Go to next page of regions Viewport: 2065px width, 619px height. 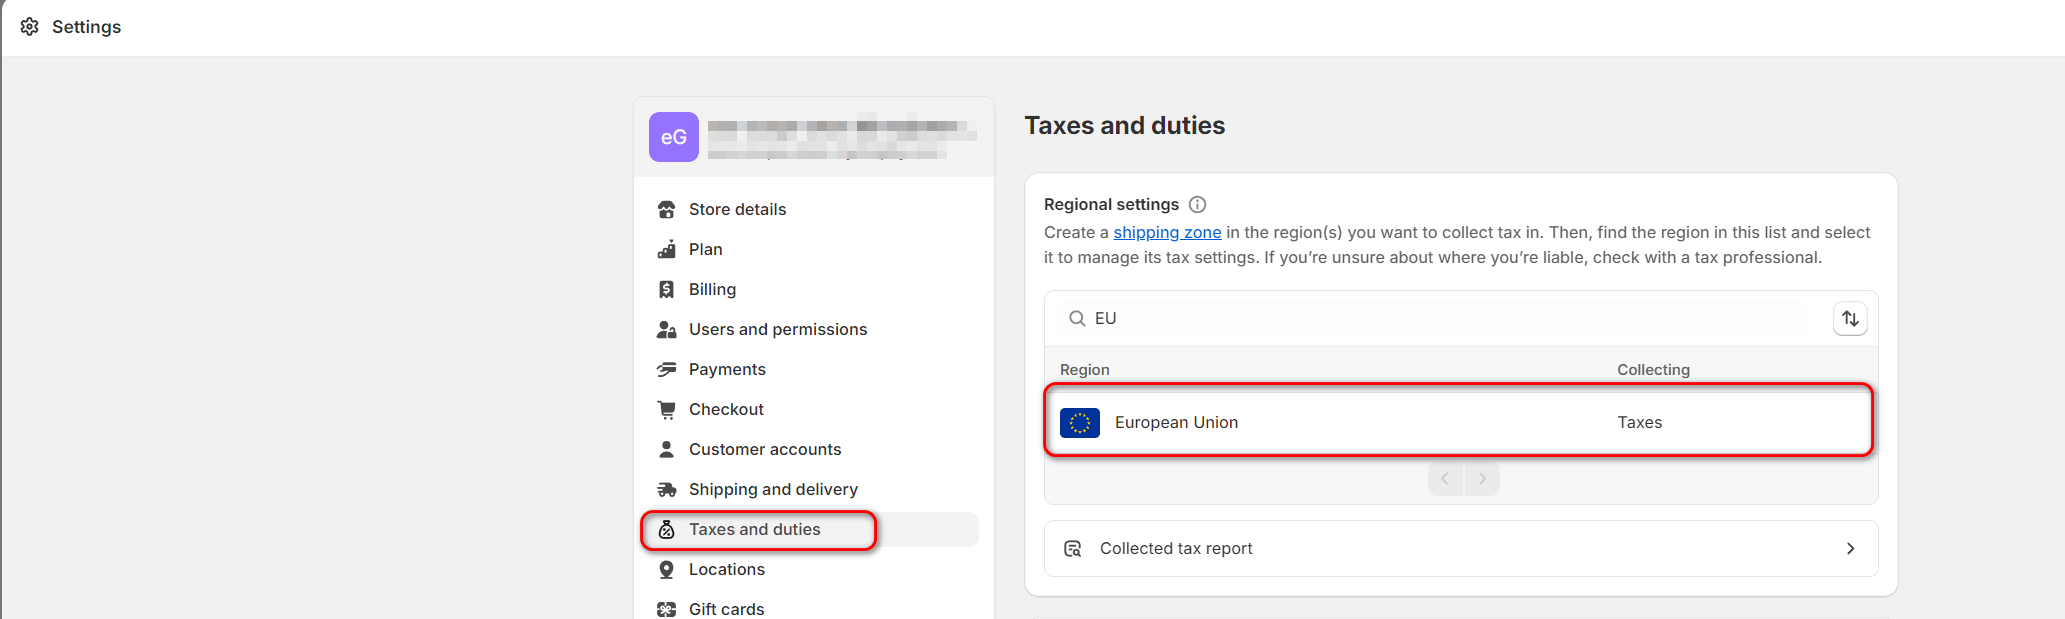pyautogui.click(x=1482, y=479)
